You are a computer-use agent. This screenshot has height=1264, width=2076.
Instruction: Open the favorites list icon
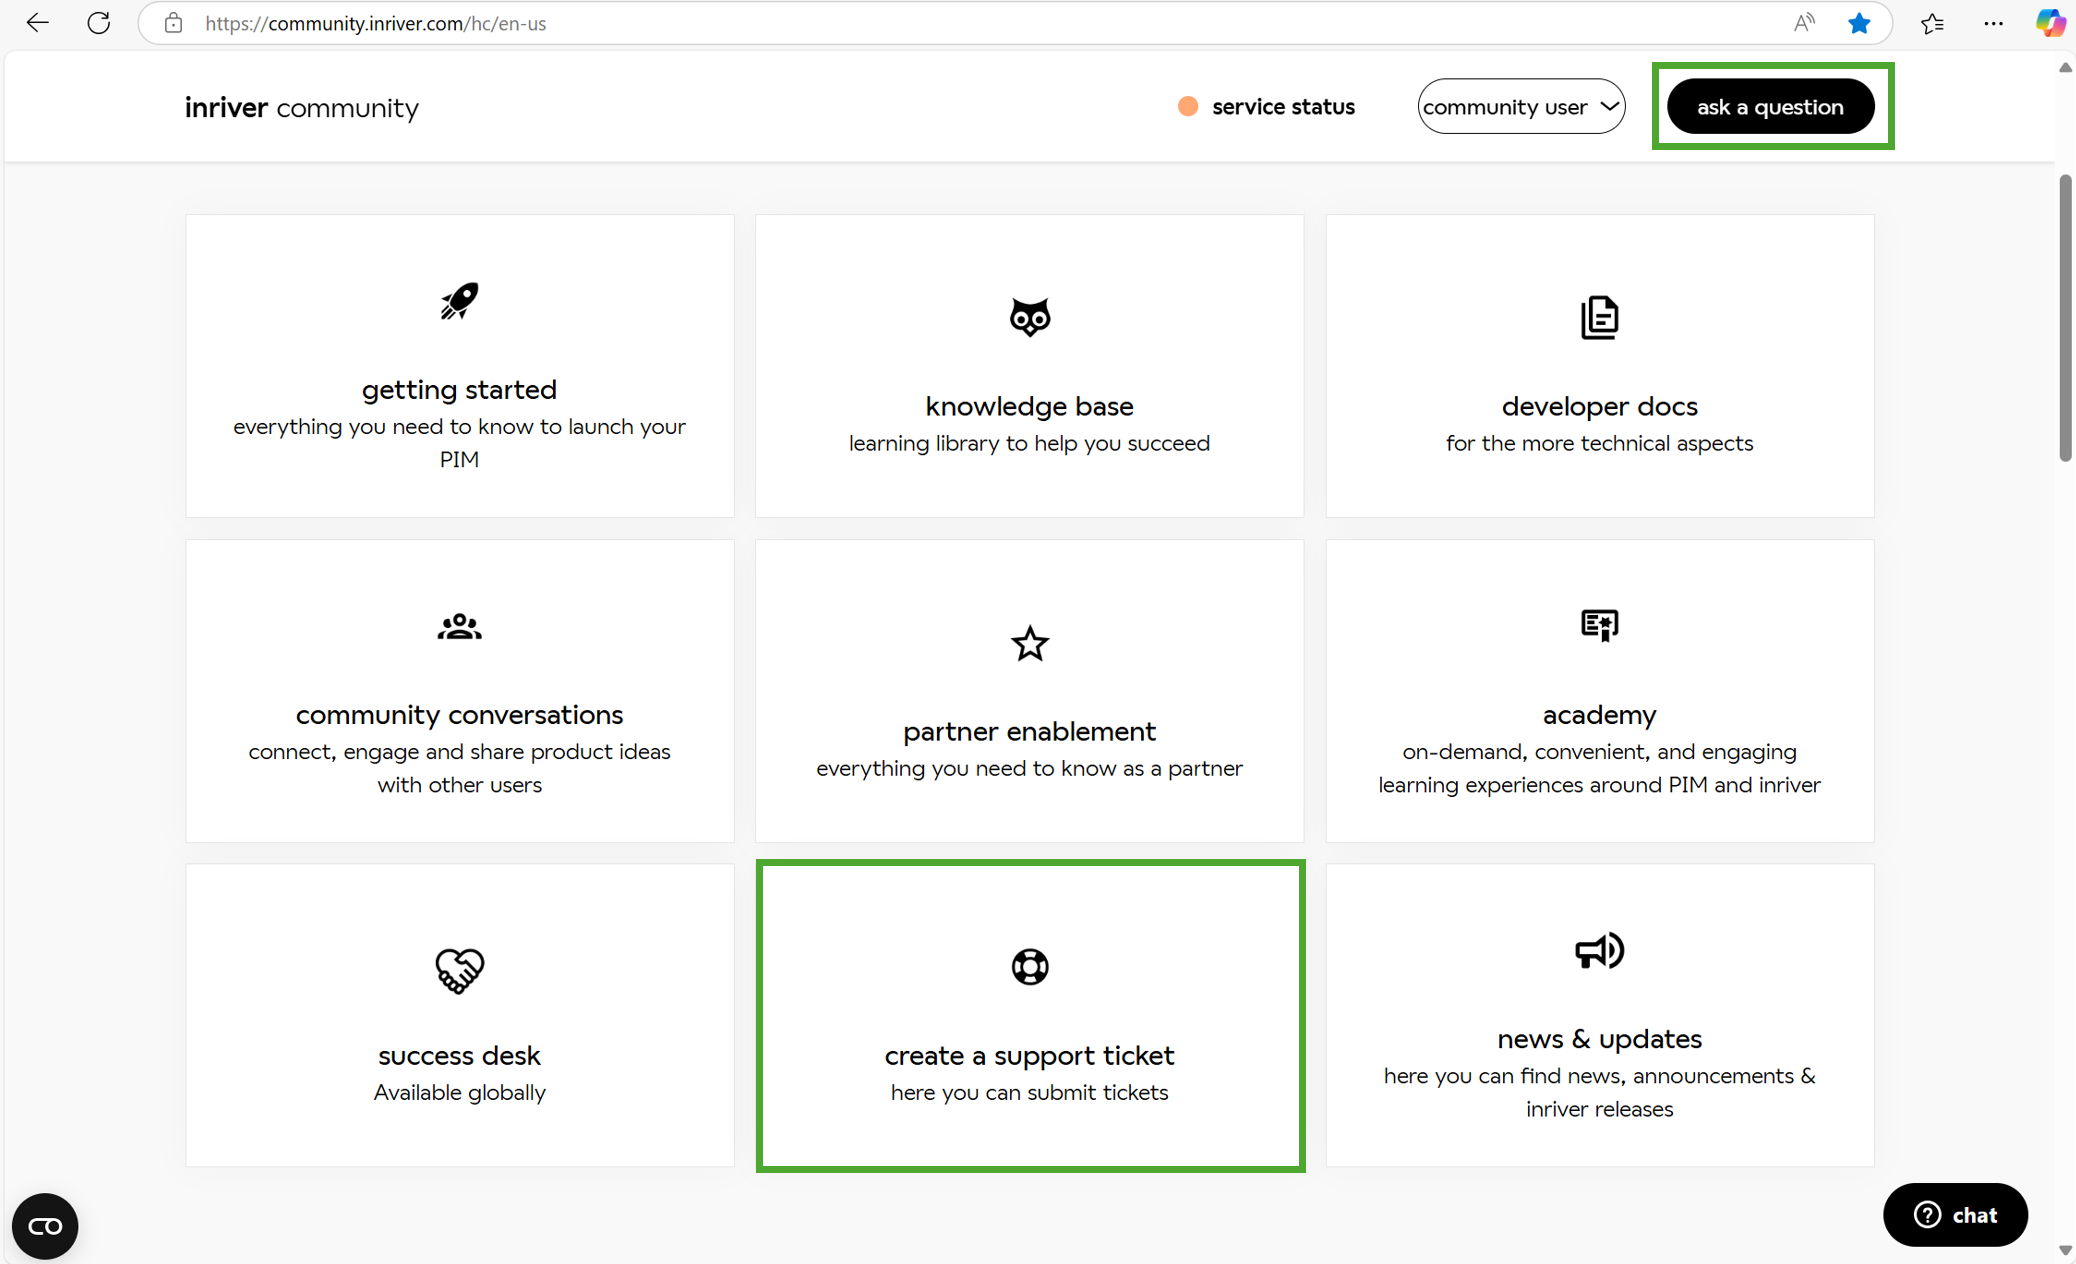1932,23
